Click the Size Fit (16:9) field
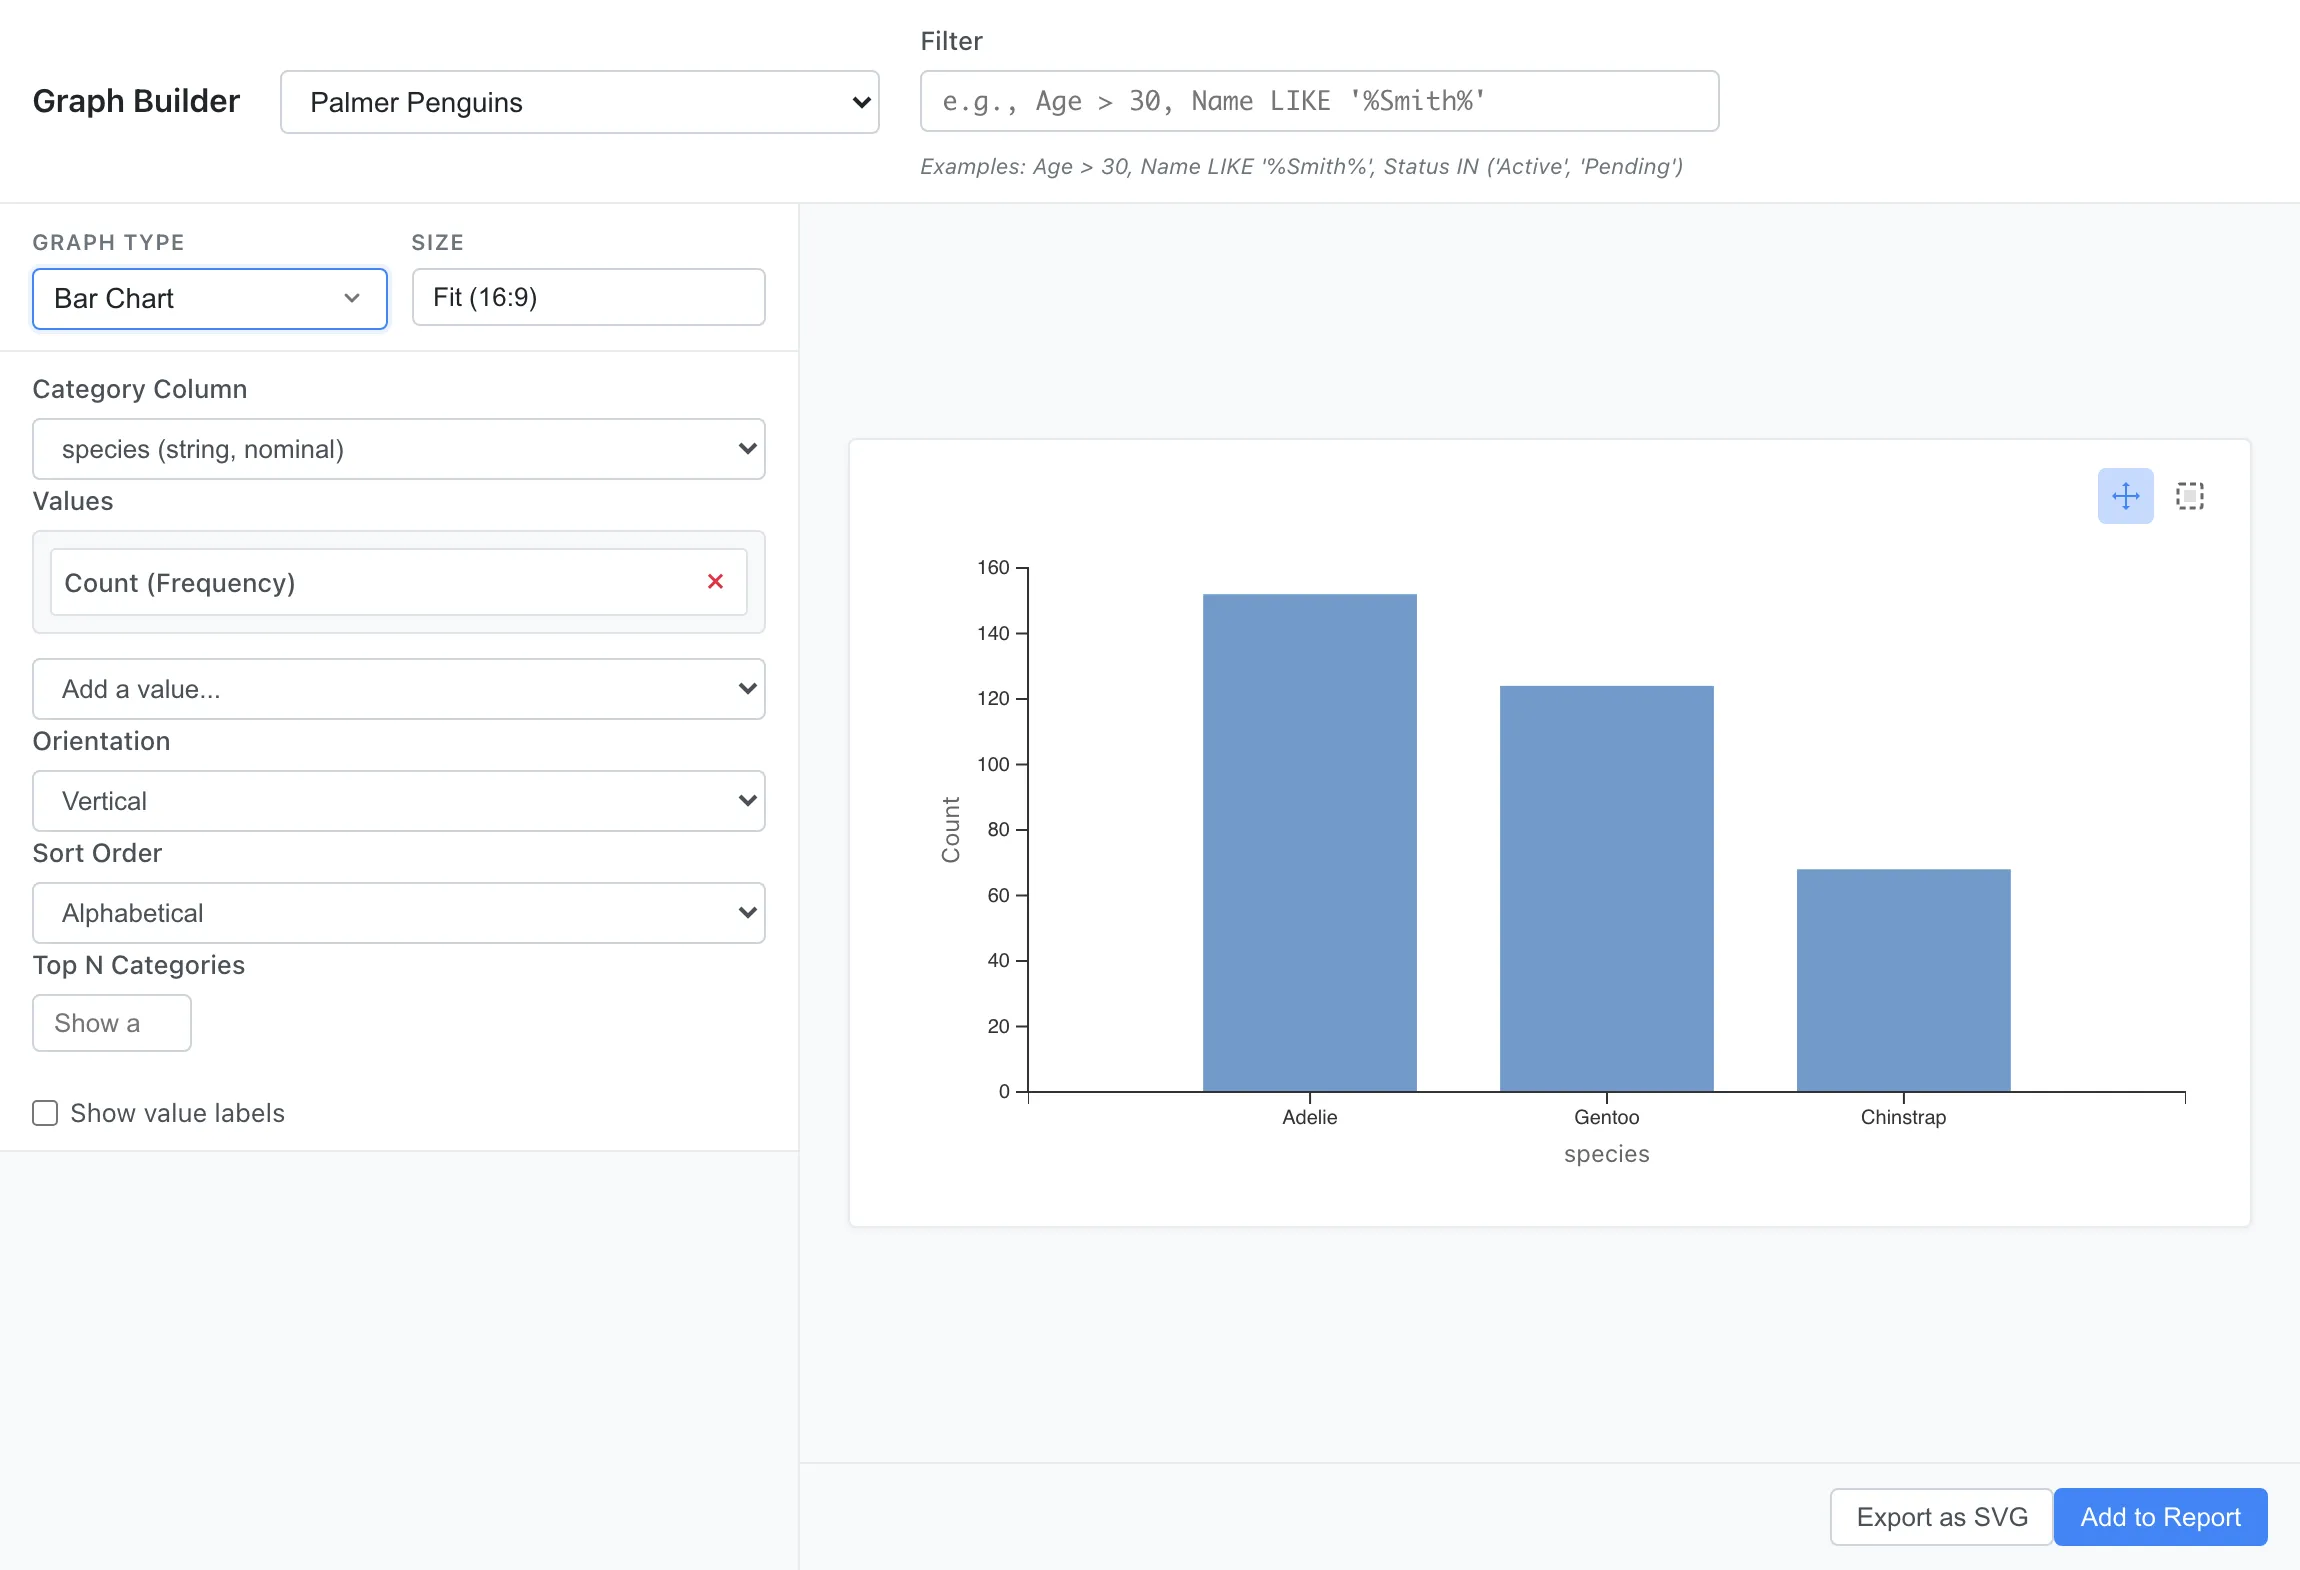The image size is (2300, 1570). point(588,297)
